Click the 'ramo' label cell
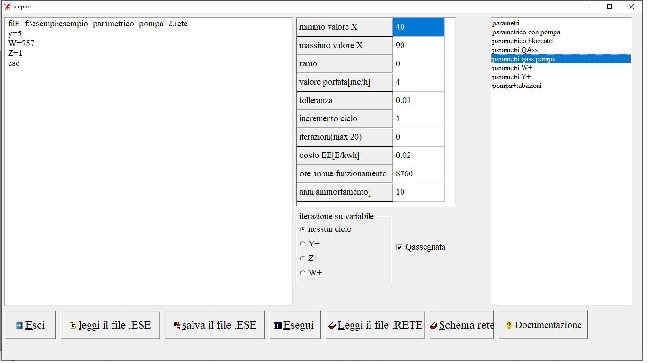 [x=344, y=64]
